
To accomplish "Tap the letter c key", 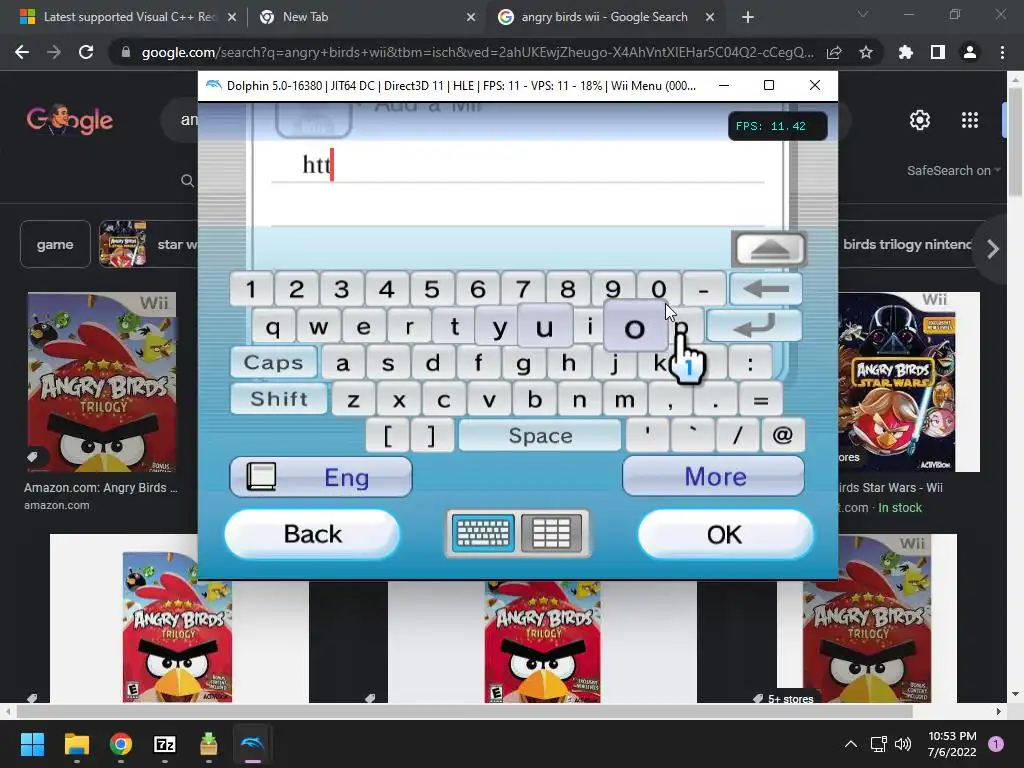I will pos(444,399).
